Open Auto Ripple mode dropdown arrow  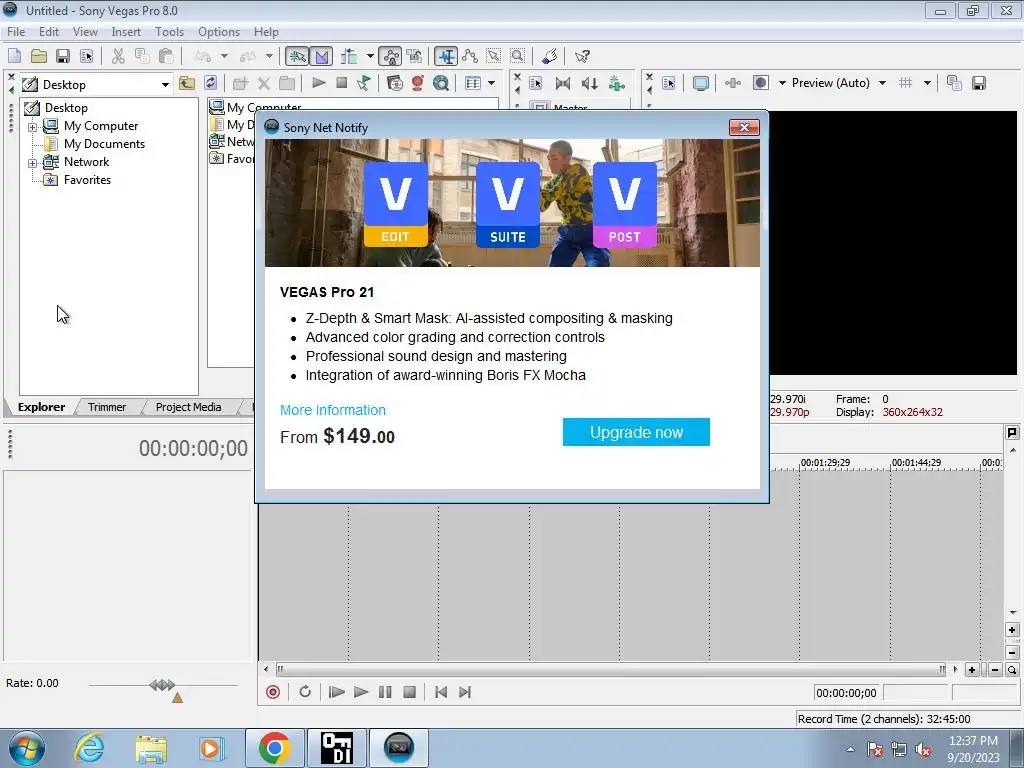click(x=370, y=56)
